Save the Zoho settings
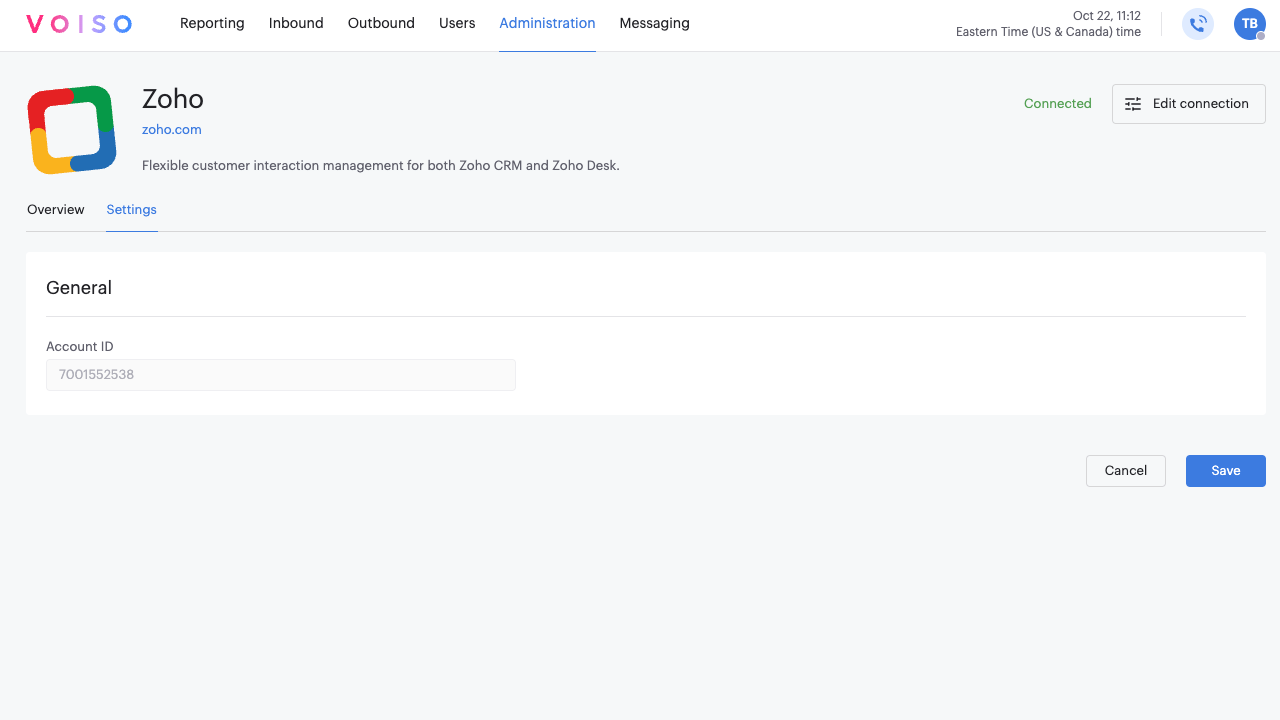This screenshot has width=1280, height=720. pyautogui.click(x=1226, y=471)
